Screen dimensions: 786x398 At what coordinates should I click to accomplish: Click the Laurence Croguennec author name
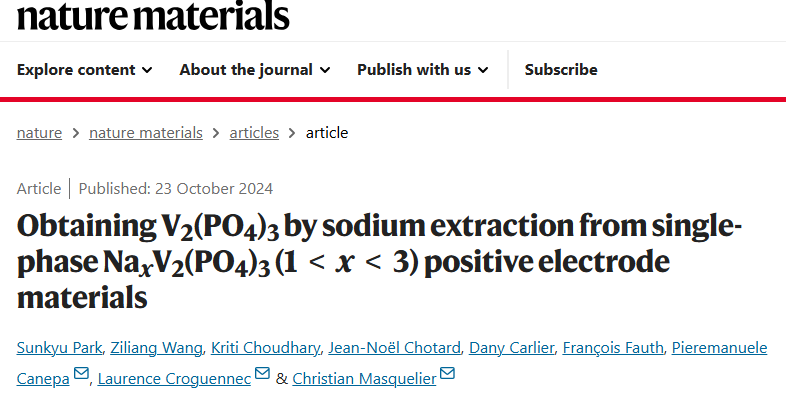point(174,378)
